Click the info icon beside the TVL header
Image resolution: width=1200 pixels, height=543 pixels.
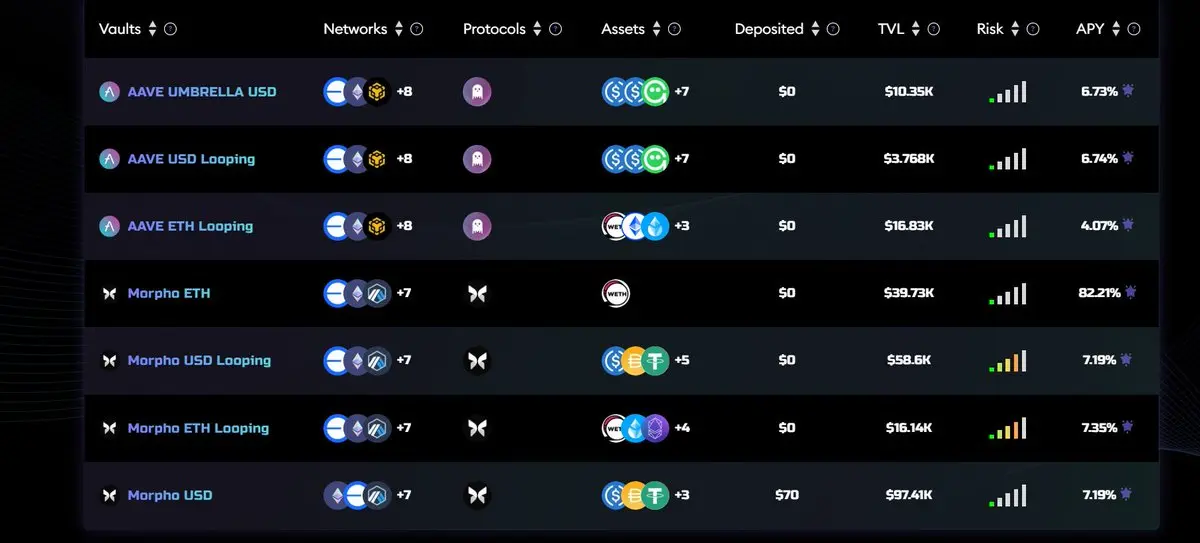pyautogui.click(x=933, y=29)
